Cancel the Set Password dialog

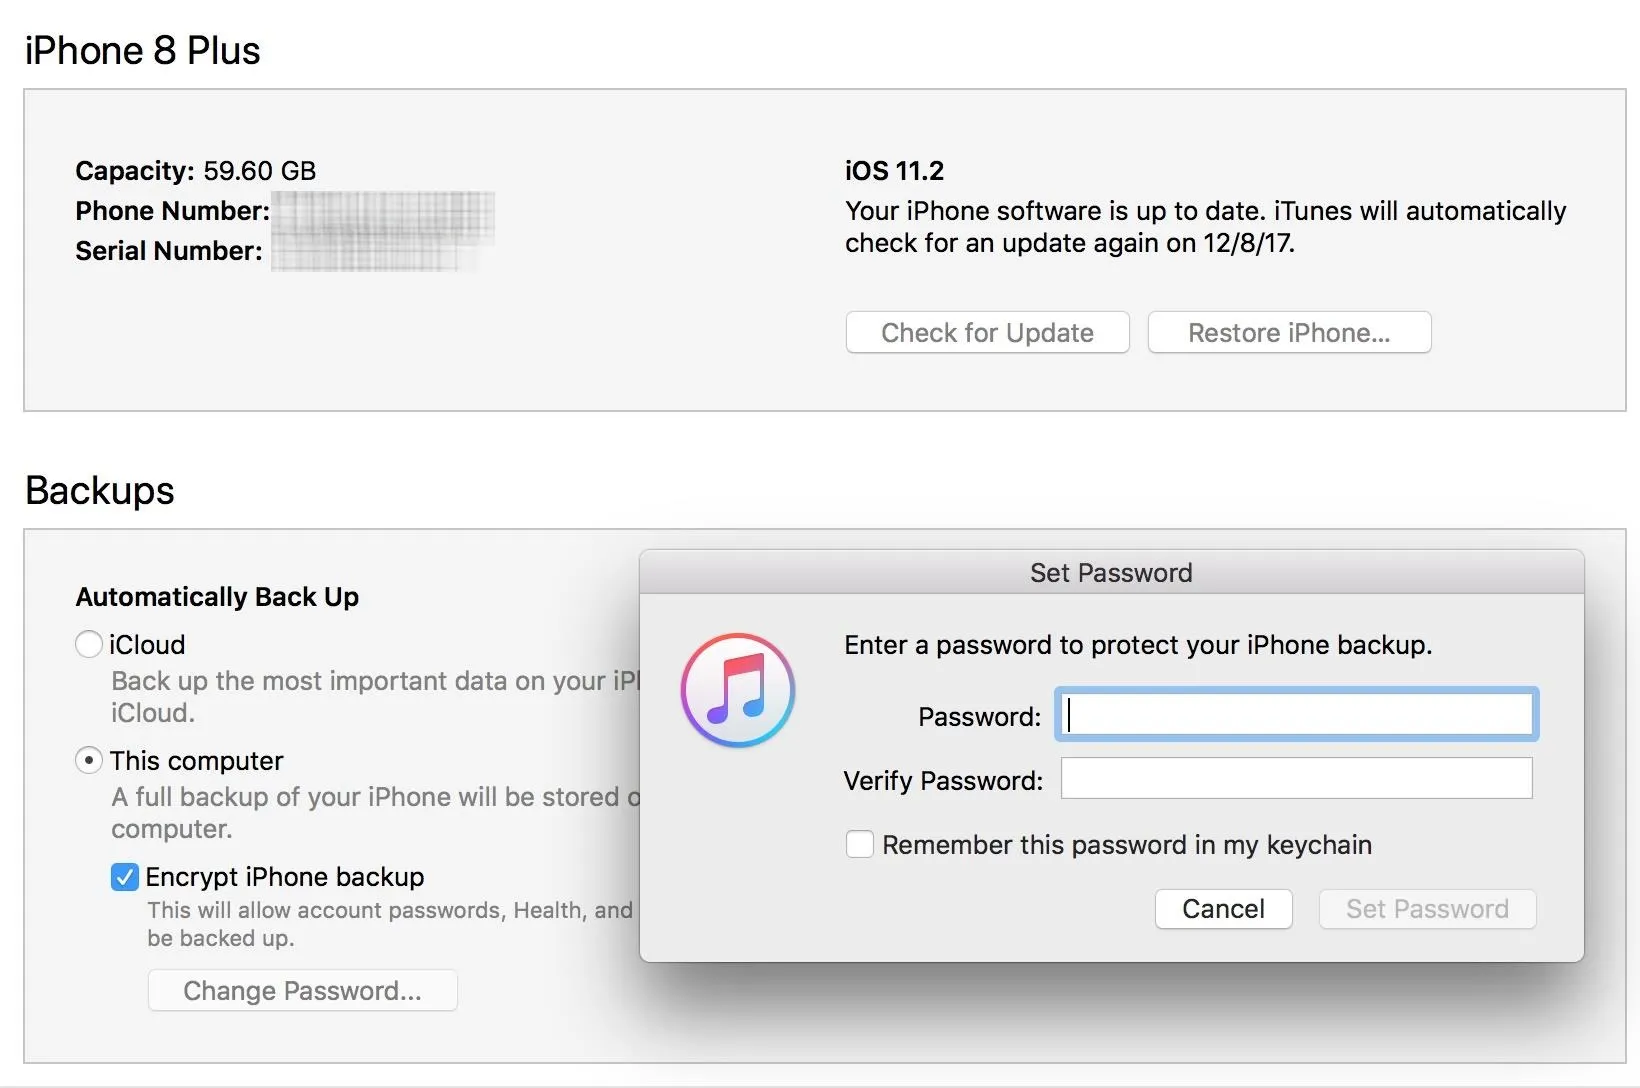point(1224,909)
